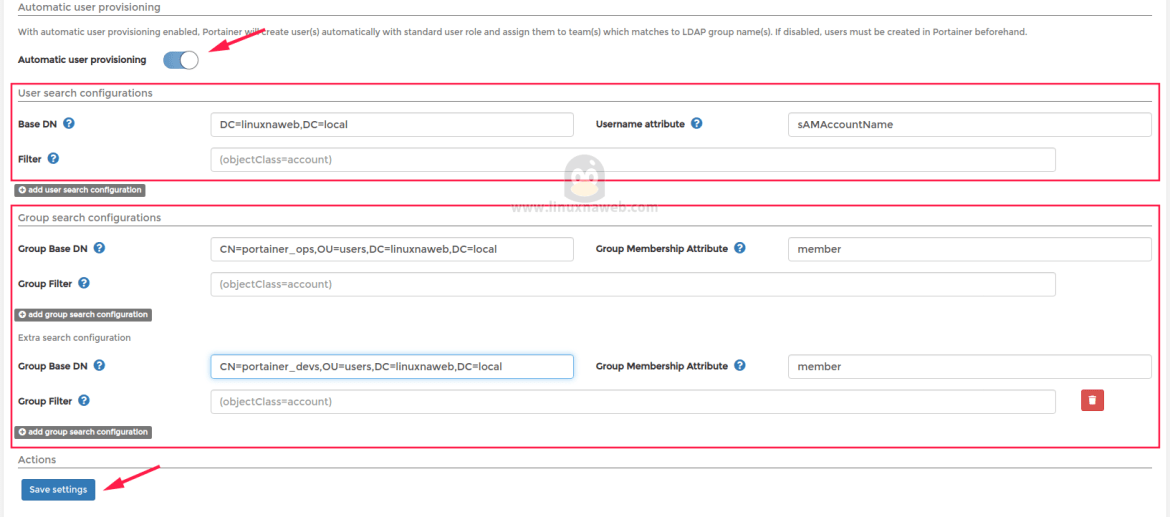Click the extra configuration Group Filter input
The width and height of the screenshot is (1170, 517).
(633, 401)
